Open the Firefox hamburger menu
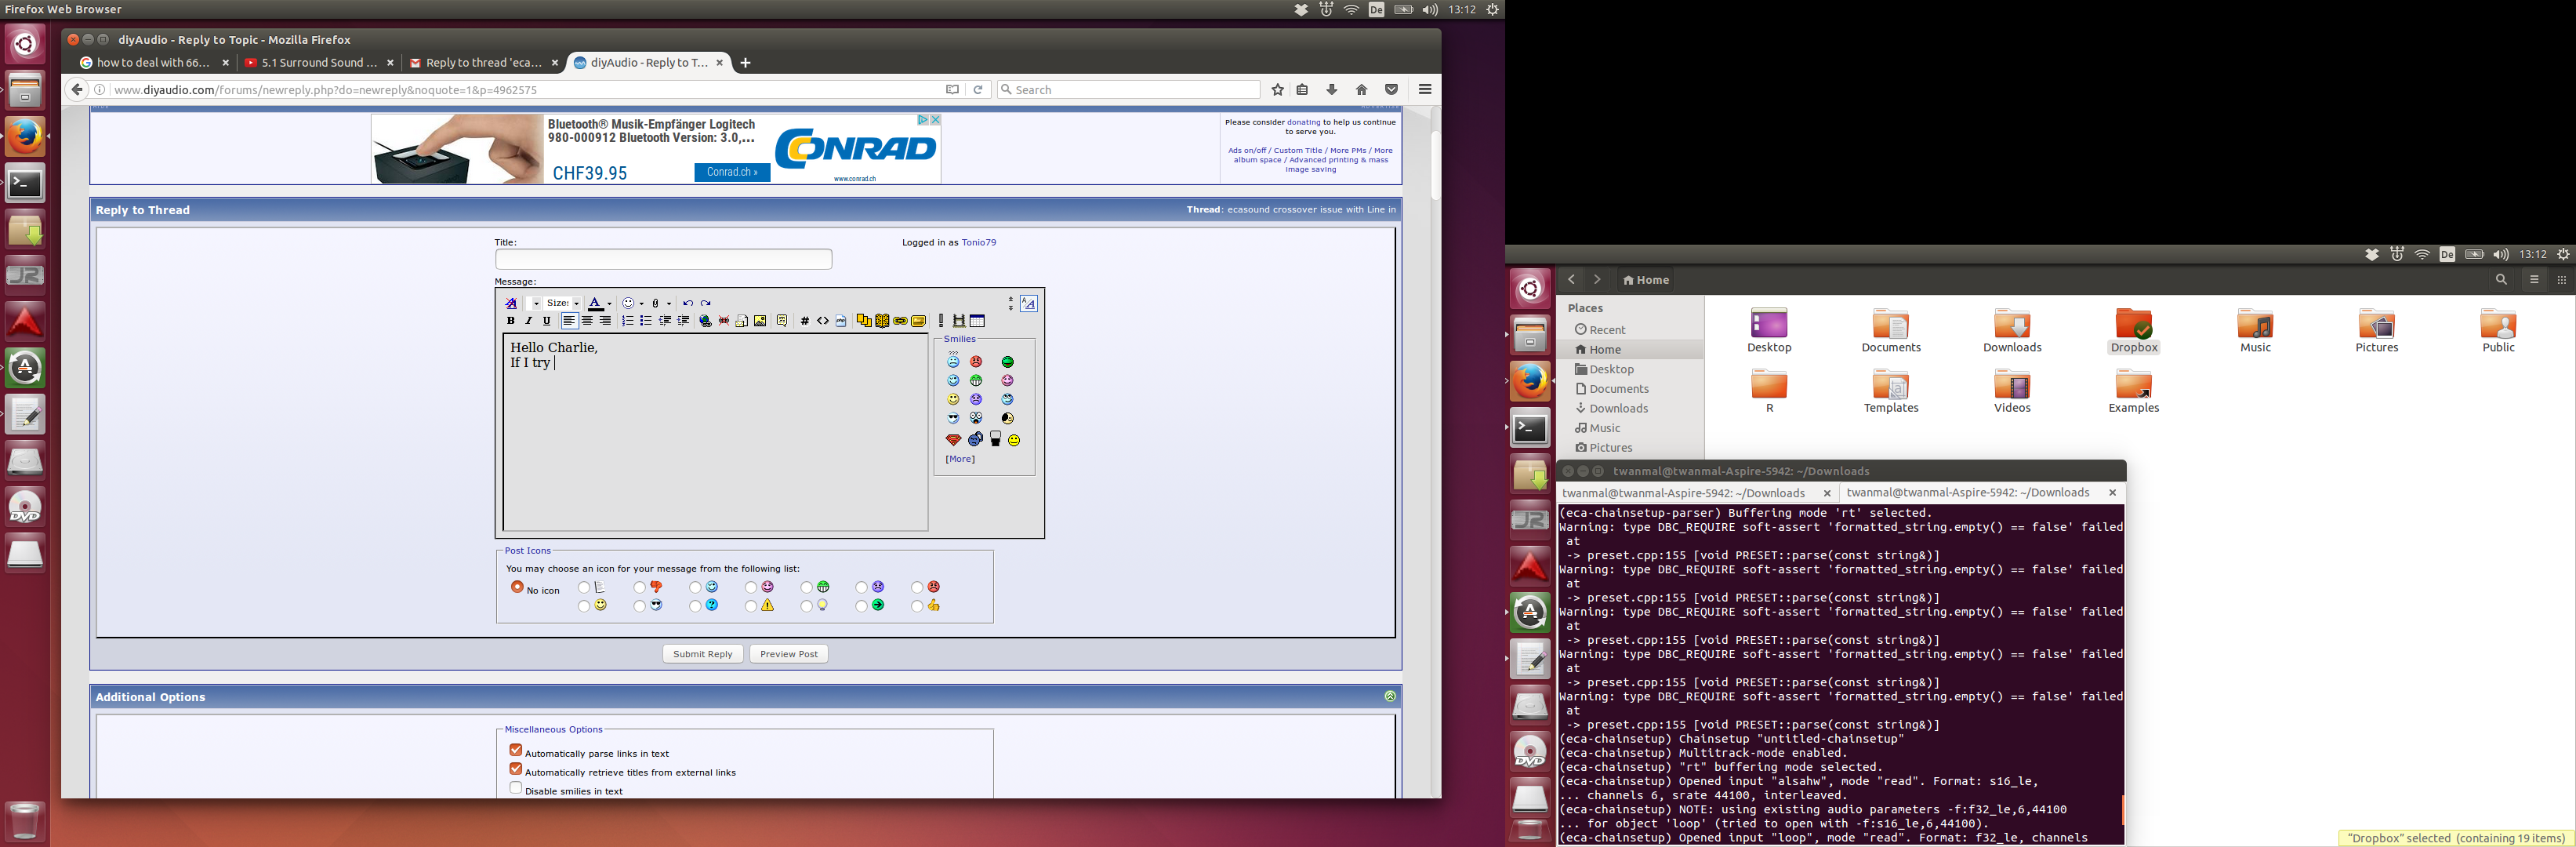Image resolution: width=2576 pixels, height=847 pixels. [1425, 89]
